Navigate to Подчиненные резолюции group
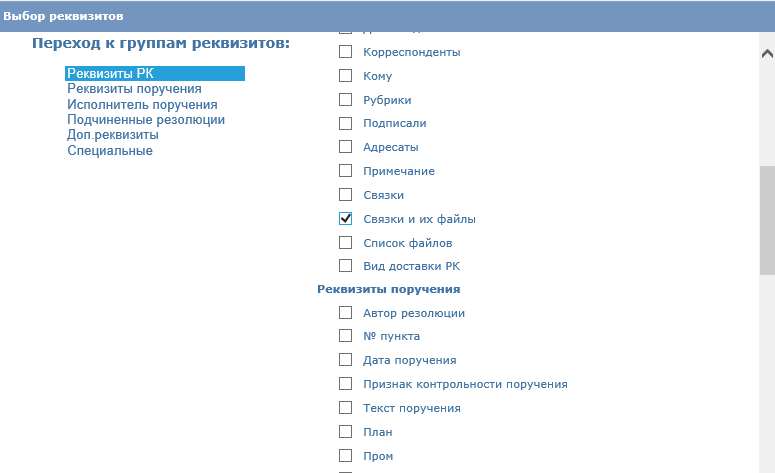This screenshot has width=775, height=473. (x=146, y=120)
